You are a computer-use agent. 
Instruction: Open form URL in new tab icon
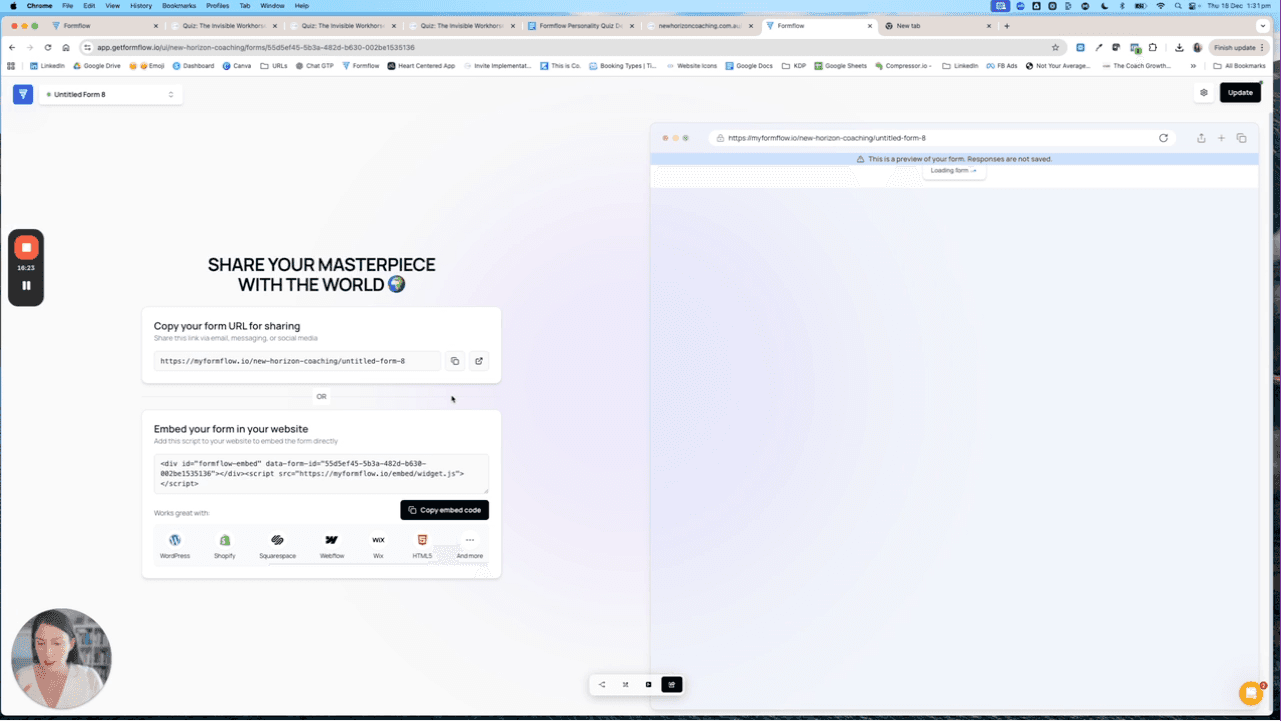tap(479, 361)
